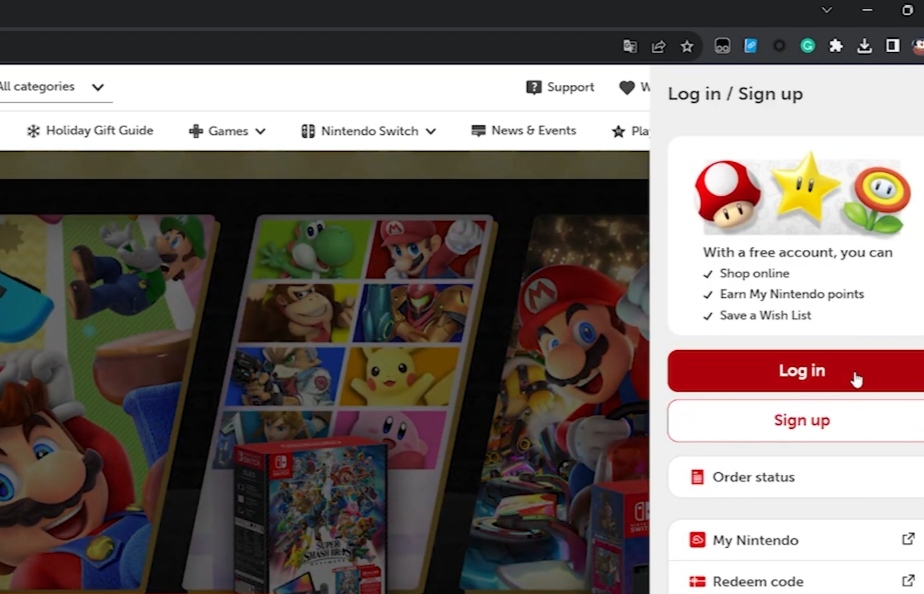Click the red Log in button
The width and height of the screenshot is (924, 594).
pyautogui.click(x=796, y=371)
